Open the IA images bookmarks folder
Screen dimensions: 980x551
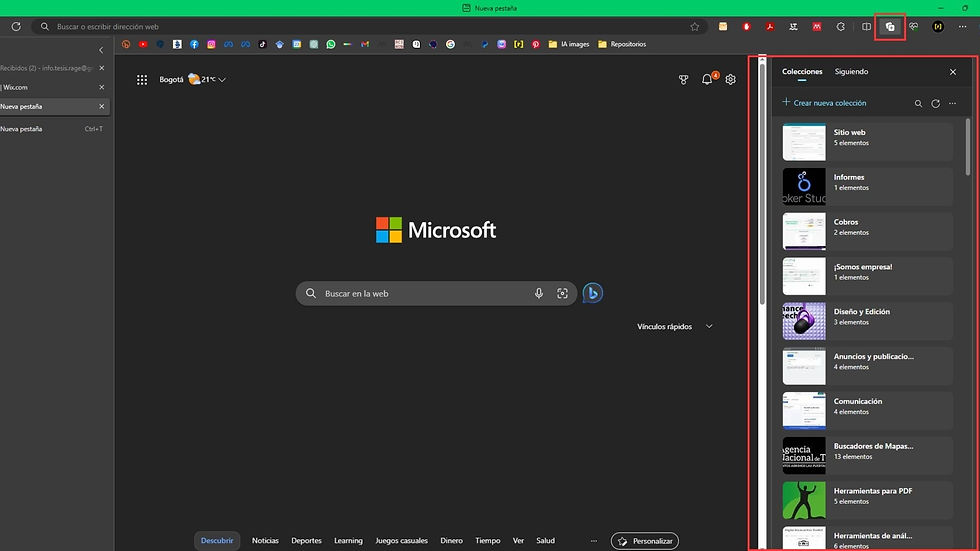[569, 44]
